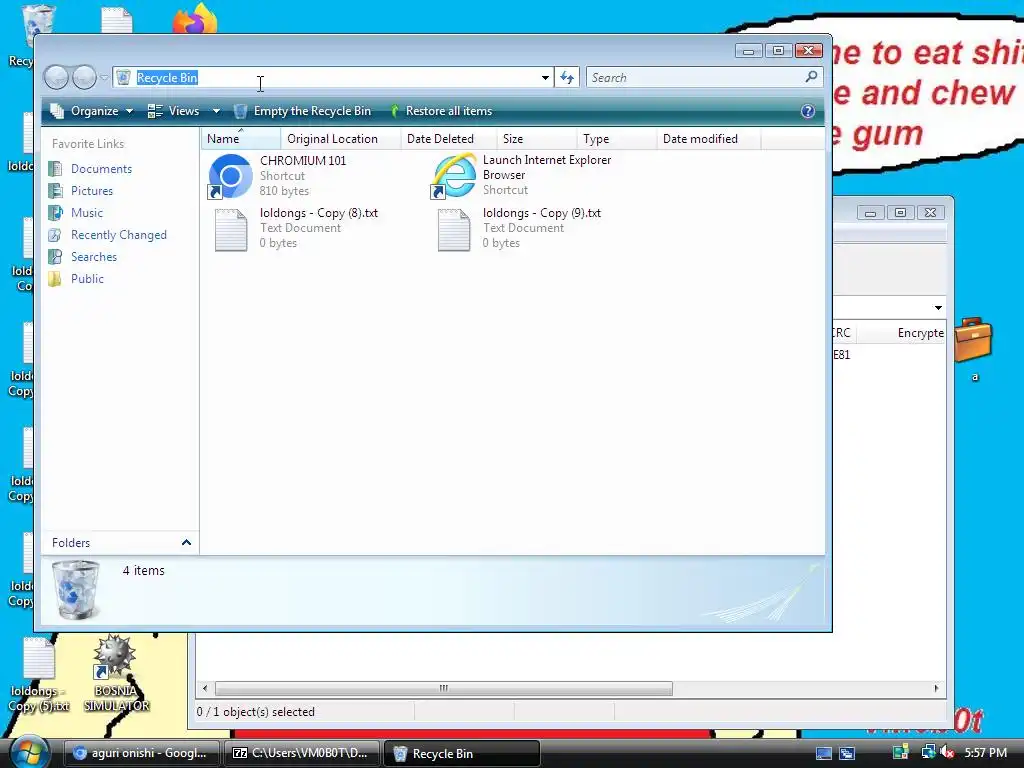
Task: Click Restore all items
Action: (441, 111)
